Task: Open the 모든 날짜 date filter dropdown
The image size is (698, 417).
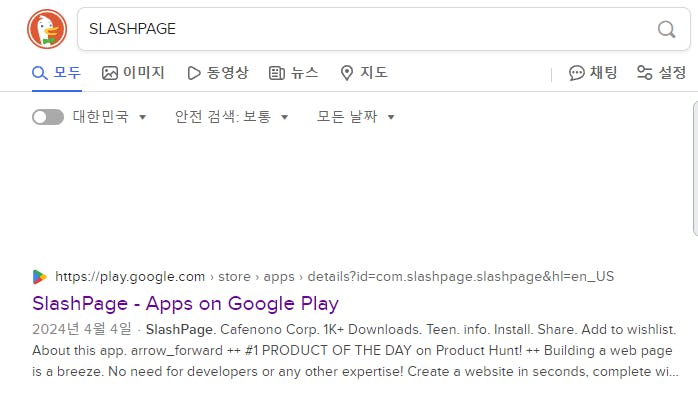Action: [356, 117]
